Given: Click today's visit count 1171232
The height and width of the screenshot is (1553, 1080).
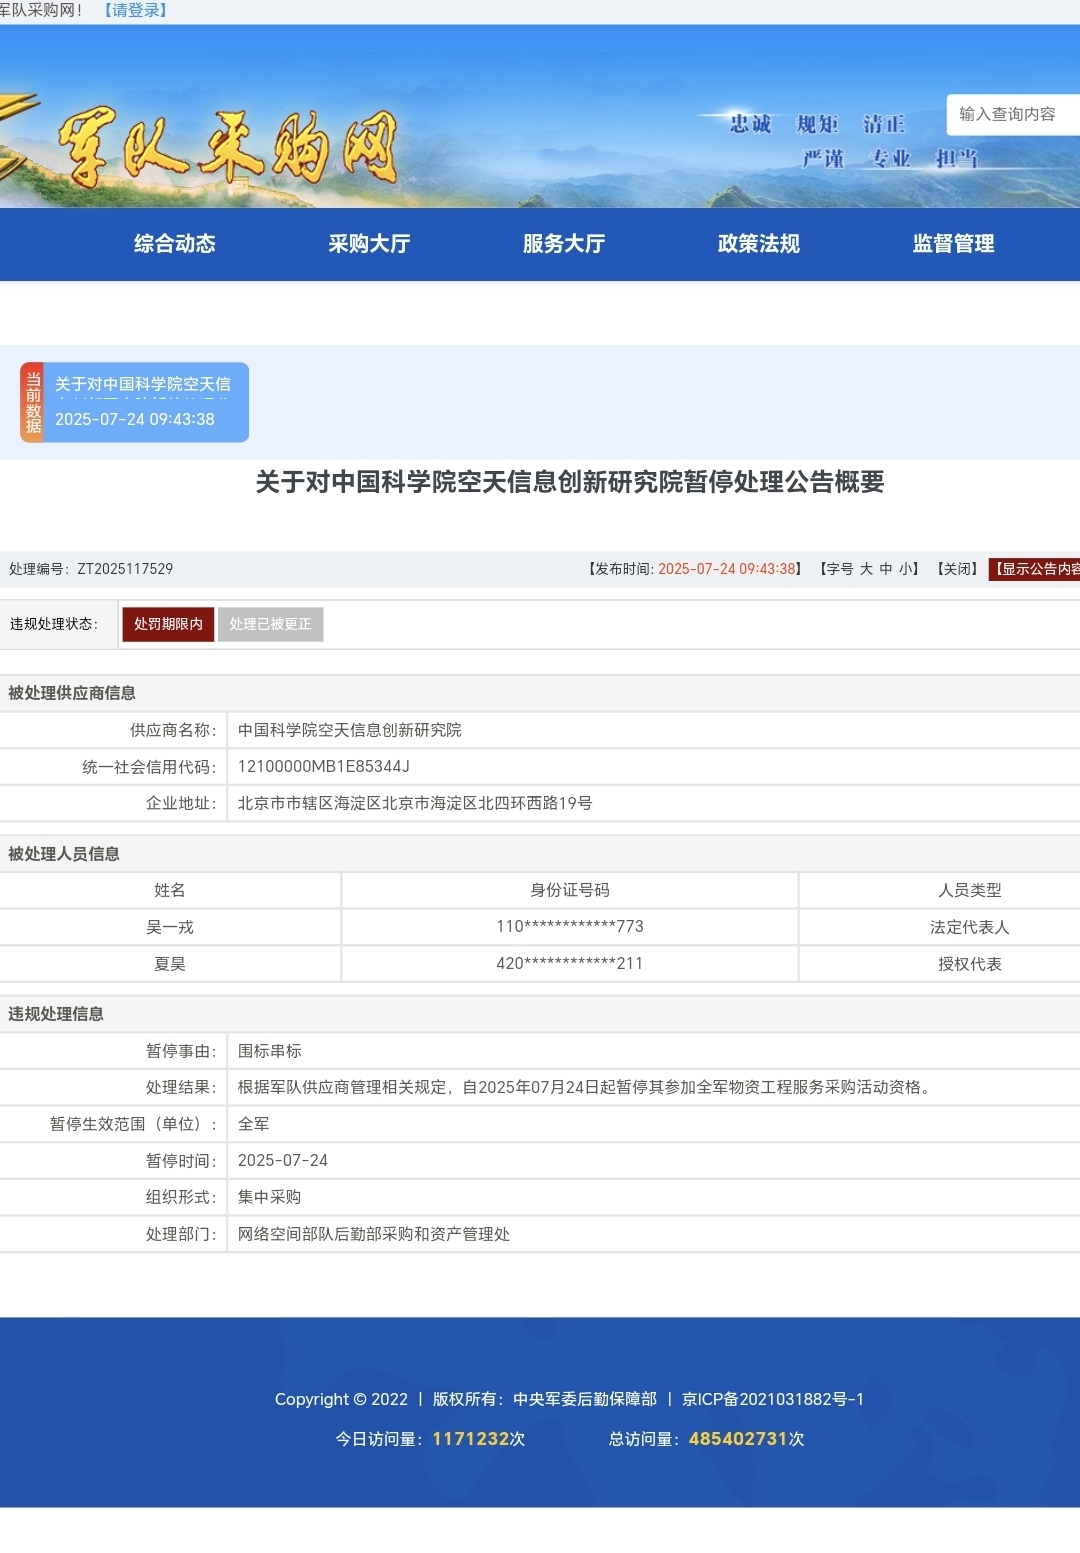Looking at the screenshot, I should 471,1439.
